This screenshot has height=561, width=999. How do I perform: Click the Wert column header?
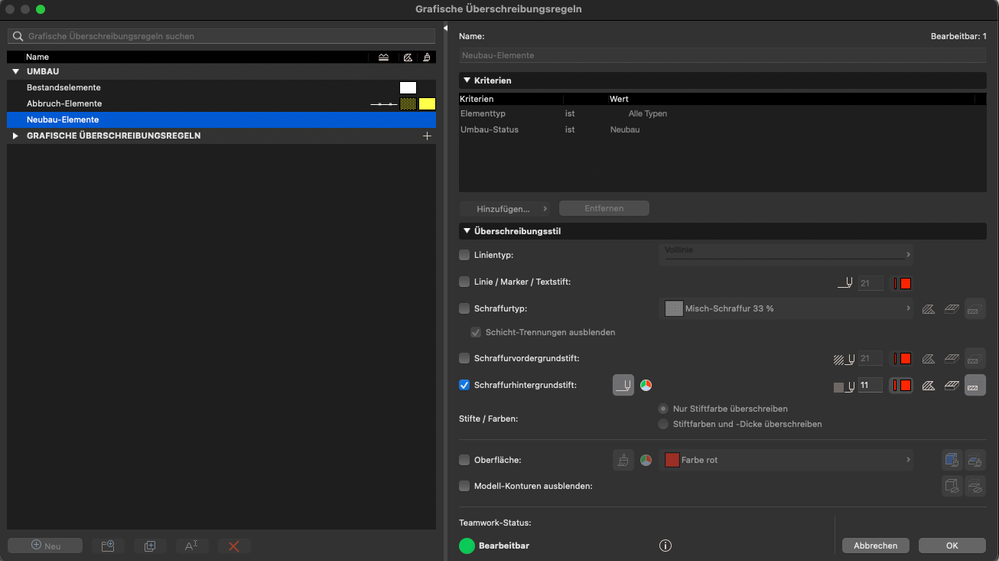pyautogui.click(x=619, y=99)
